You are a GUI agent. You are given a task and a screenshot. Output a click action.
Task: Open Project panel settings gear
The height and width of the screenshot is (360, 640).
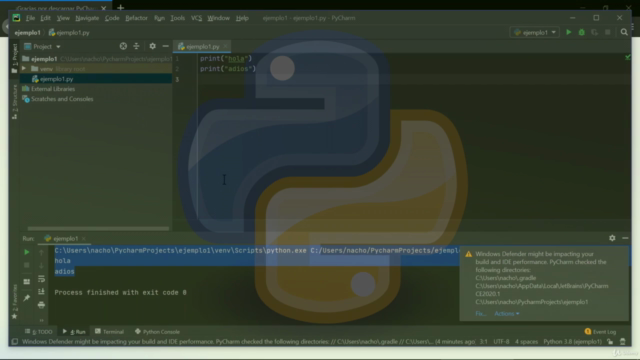pyautogui.click(x=152, y=46)
